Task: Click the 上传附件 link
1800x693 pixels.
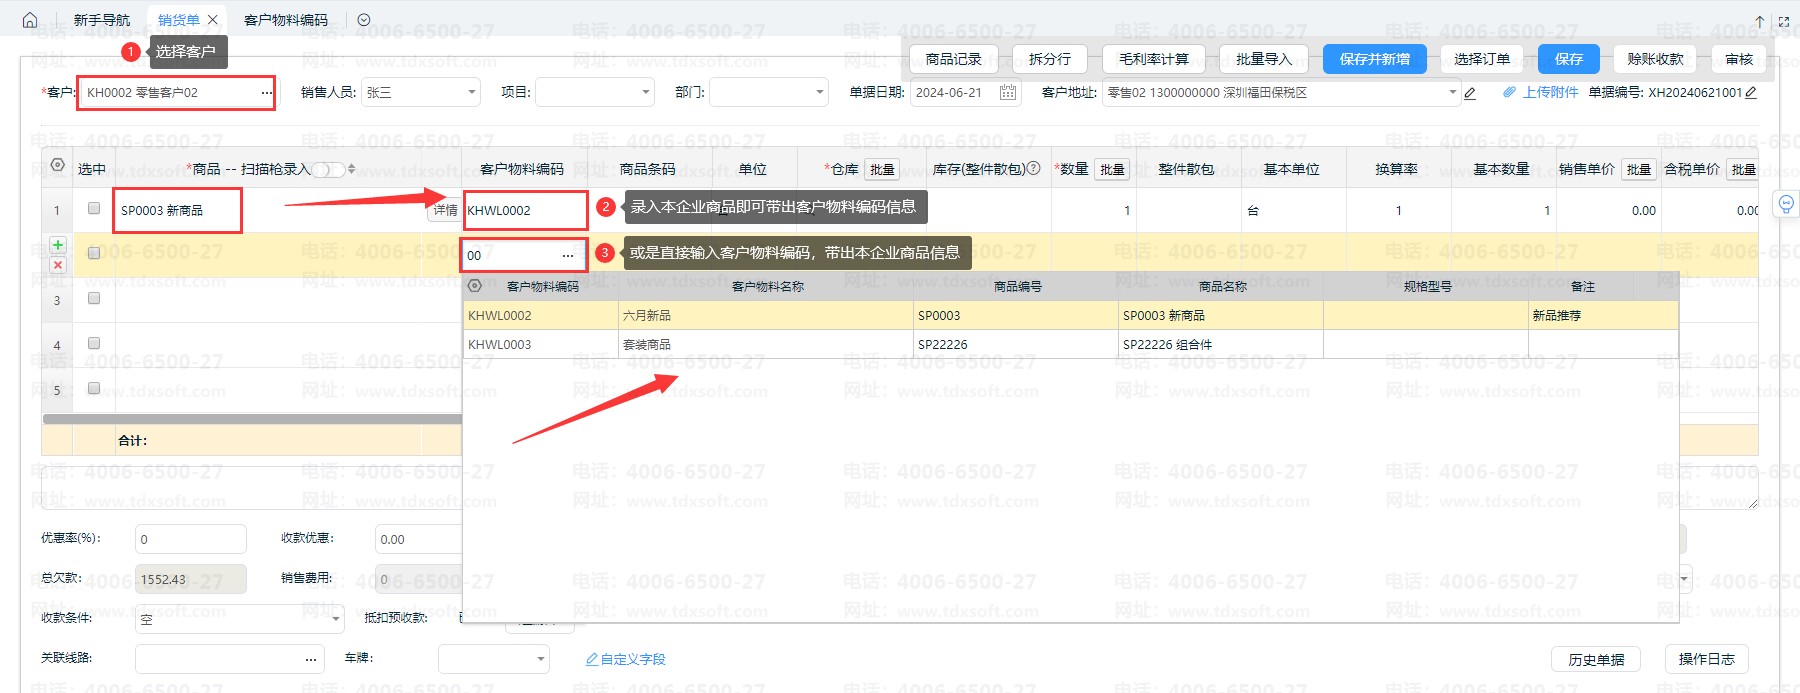Action: pos(1549,92)
